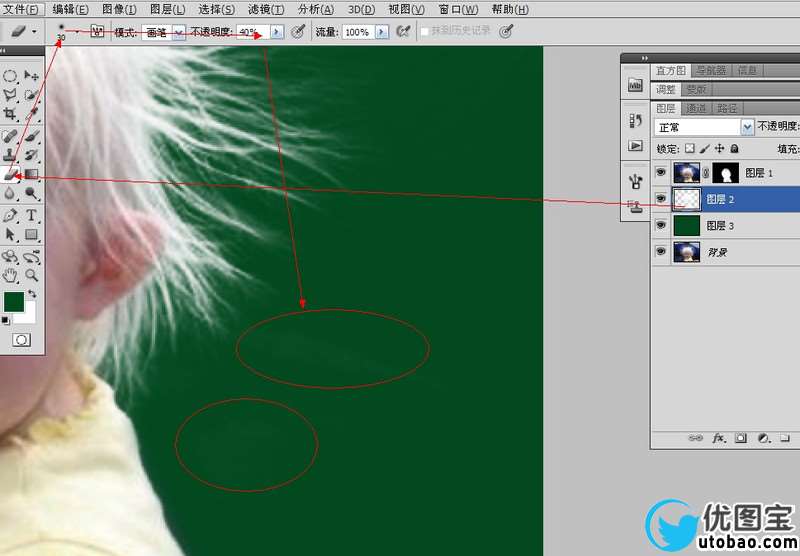
Task: Click the opacity 40% input field
Action: [x=254, y=32]
